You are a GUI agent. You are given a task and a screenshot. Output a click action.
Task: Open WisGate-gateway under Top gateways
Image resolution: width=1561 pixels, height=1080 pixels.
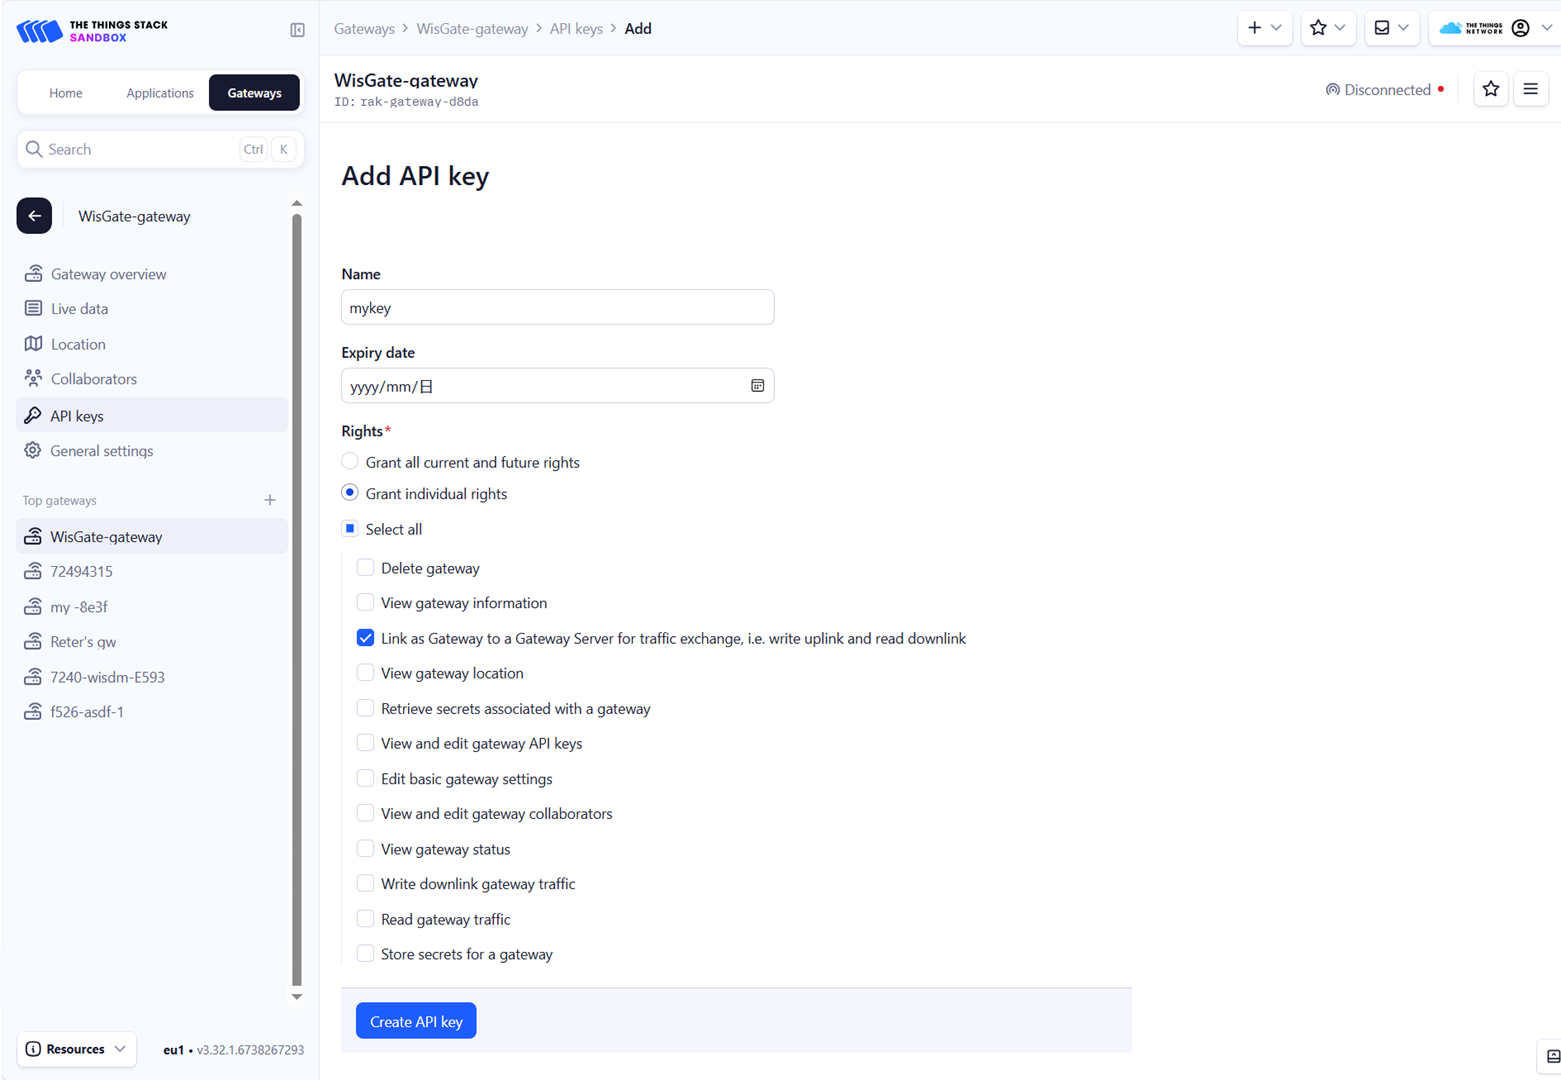tap(152, 536)
